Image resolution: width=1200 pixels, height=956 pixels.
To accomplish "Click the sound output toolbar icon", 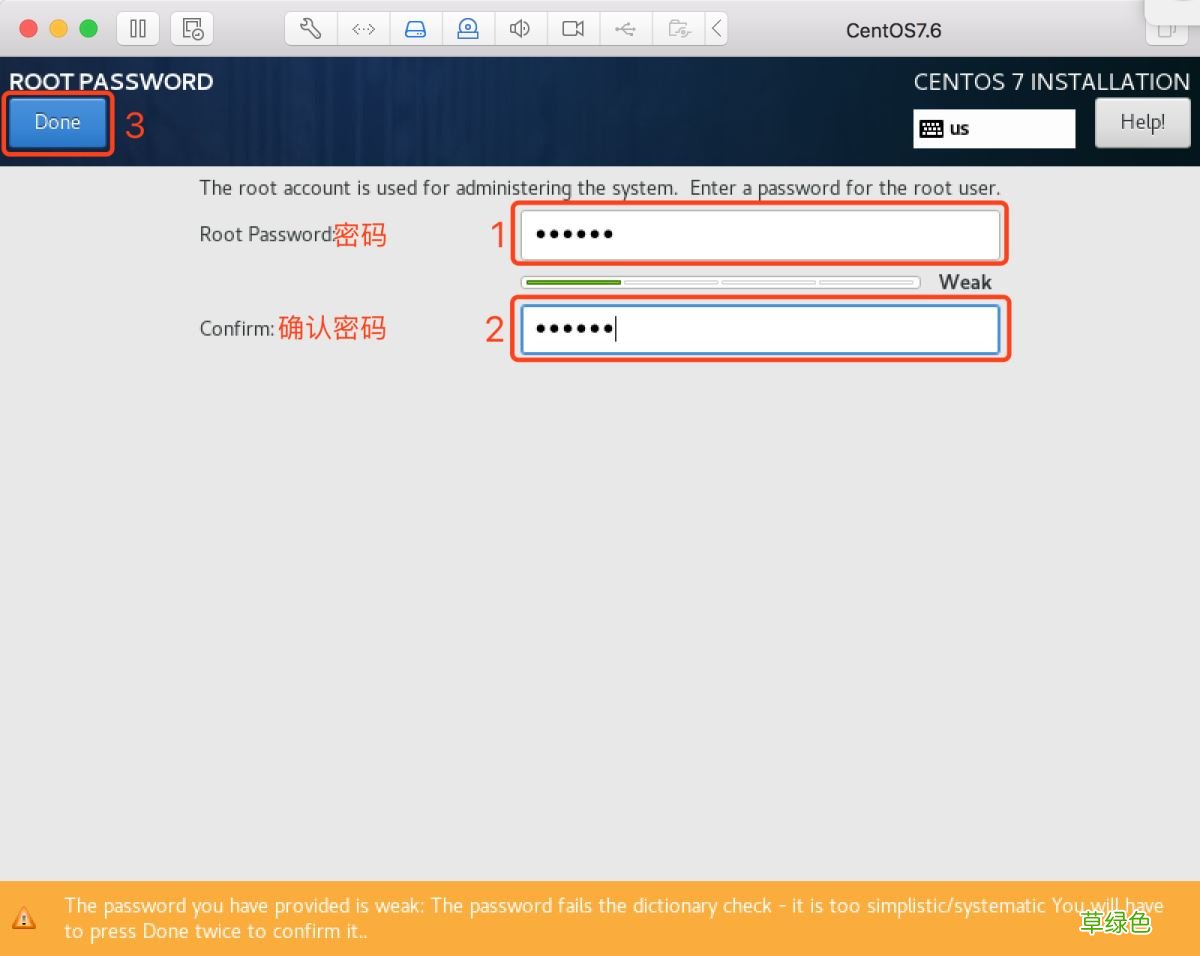I will 520,28.
